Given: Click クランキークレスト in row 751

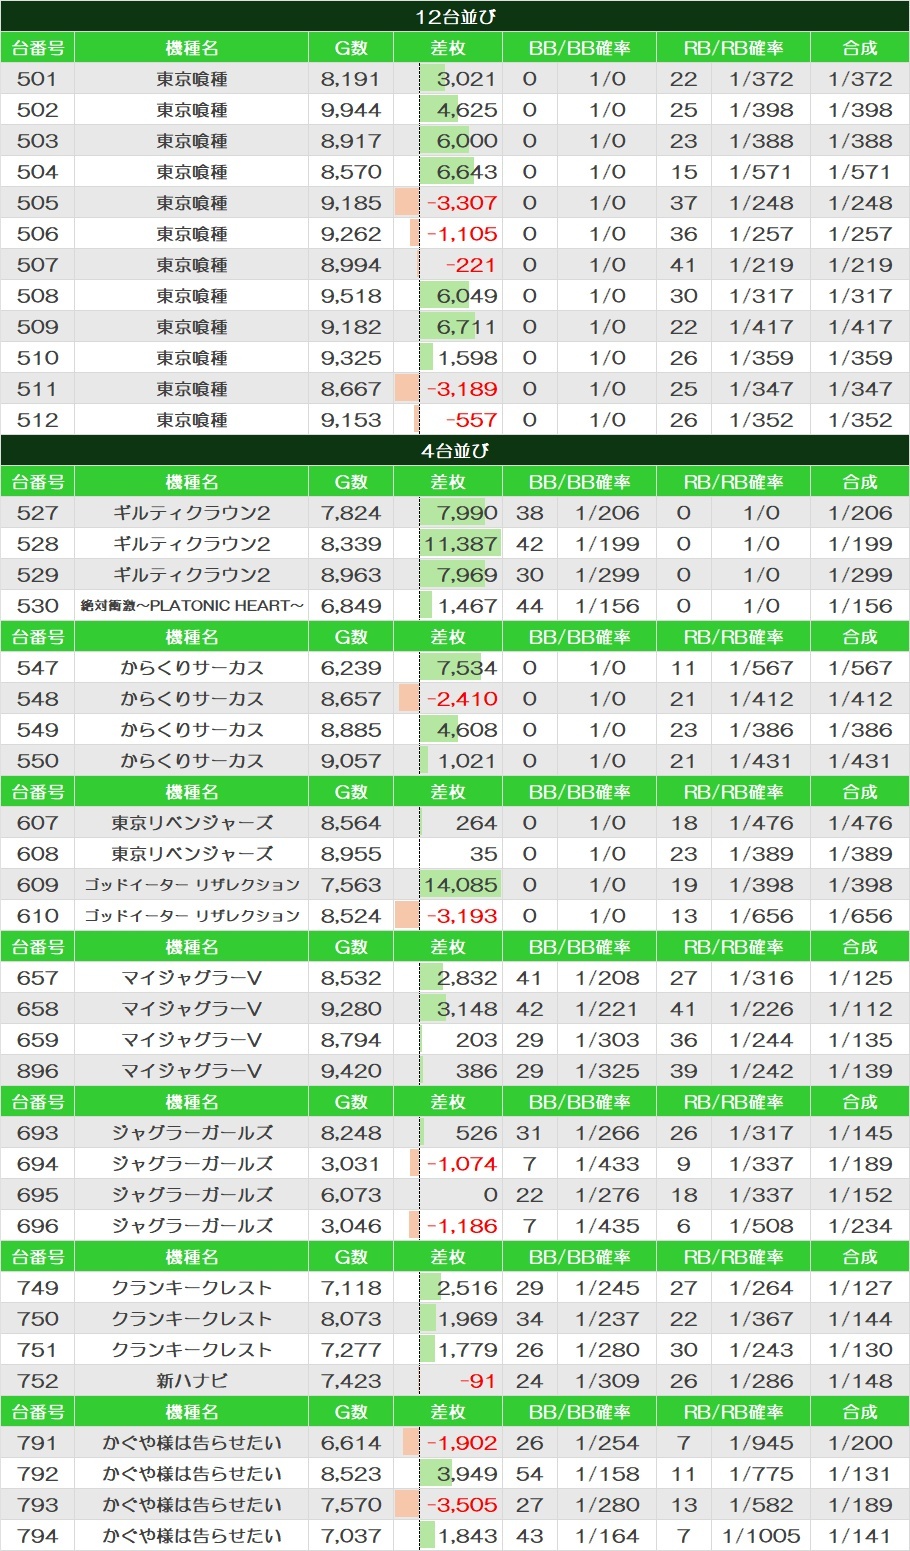Looking at the screenshot, I should pos(192,1350).
